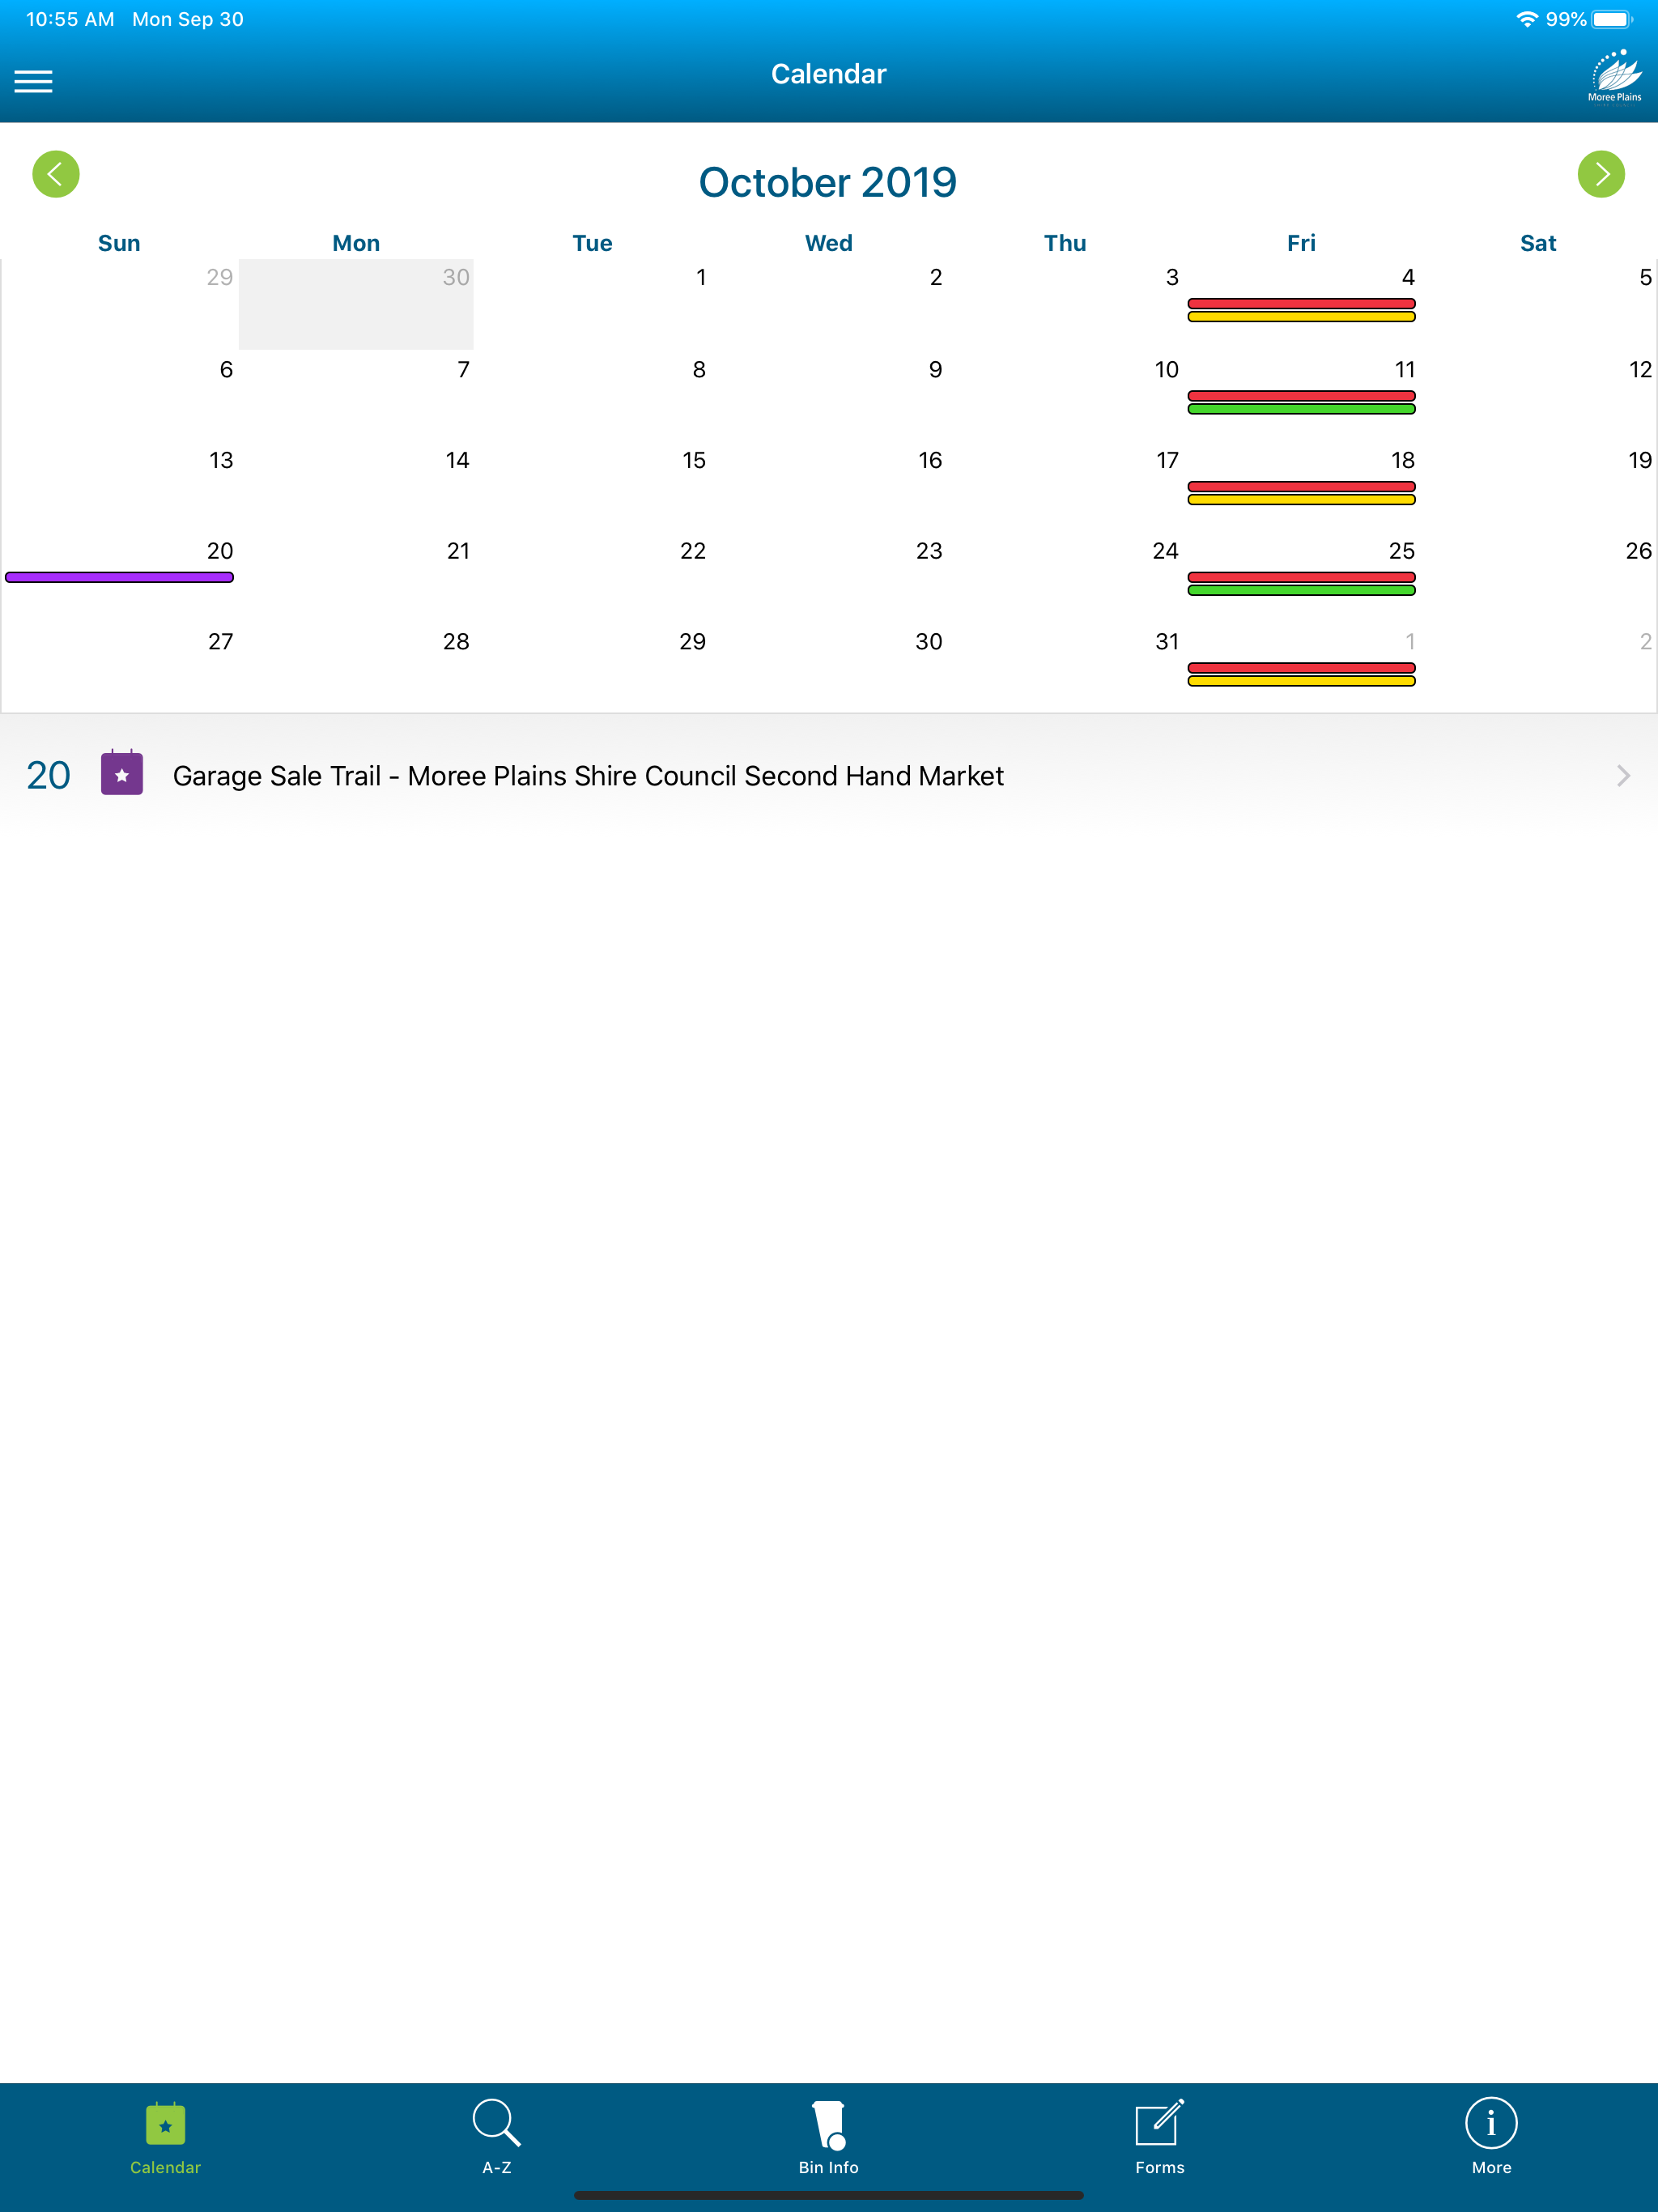This screenshot has height=2212, width=1658.
Task: Select October 3 in the calendar
Action: 1065,304
